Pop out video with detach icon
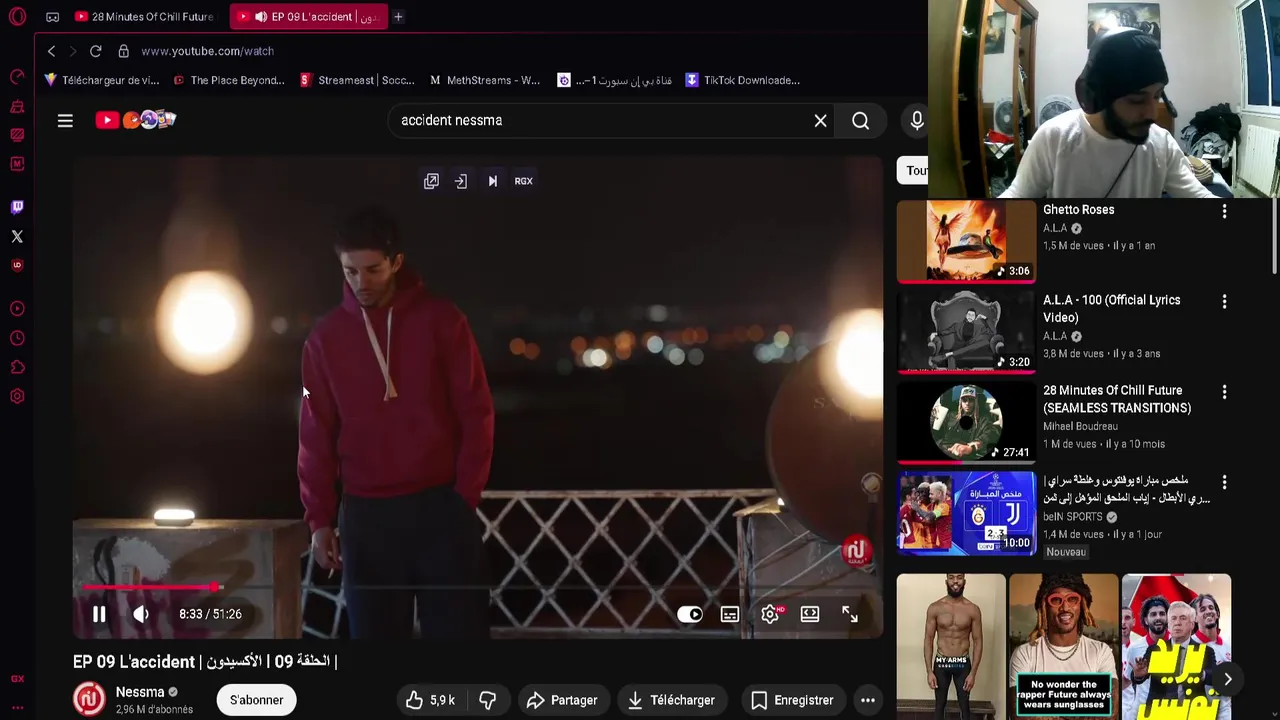 (431, 181)
